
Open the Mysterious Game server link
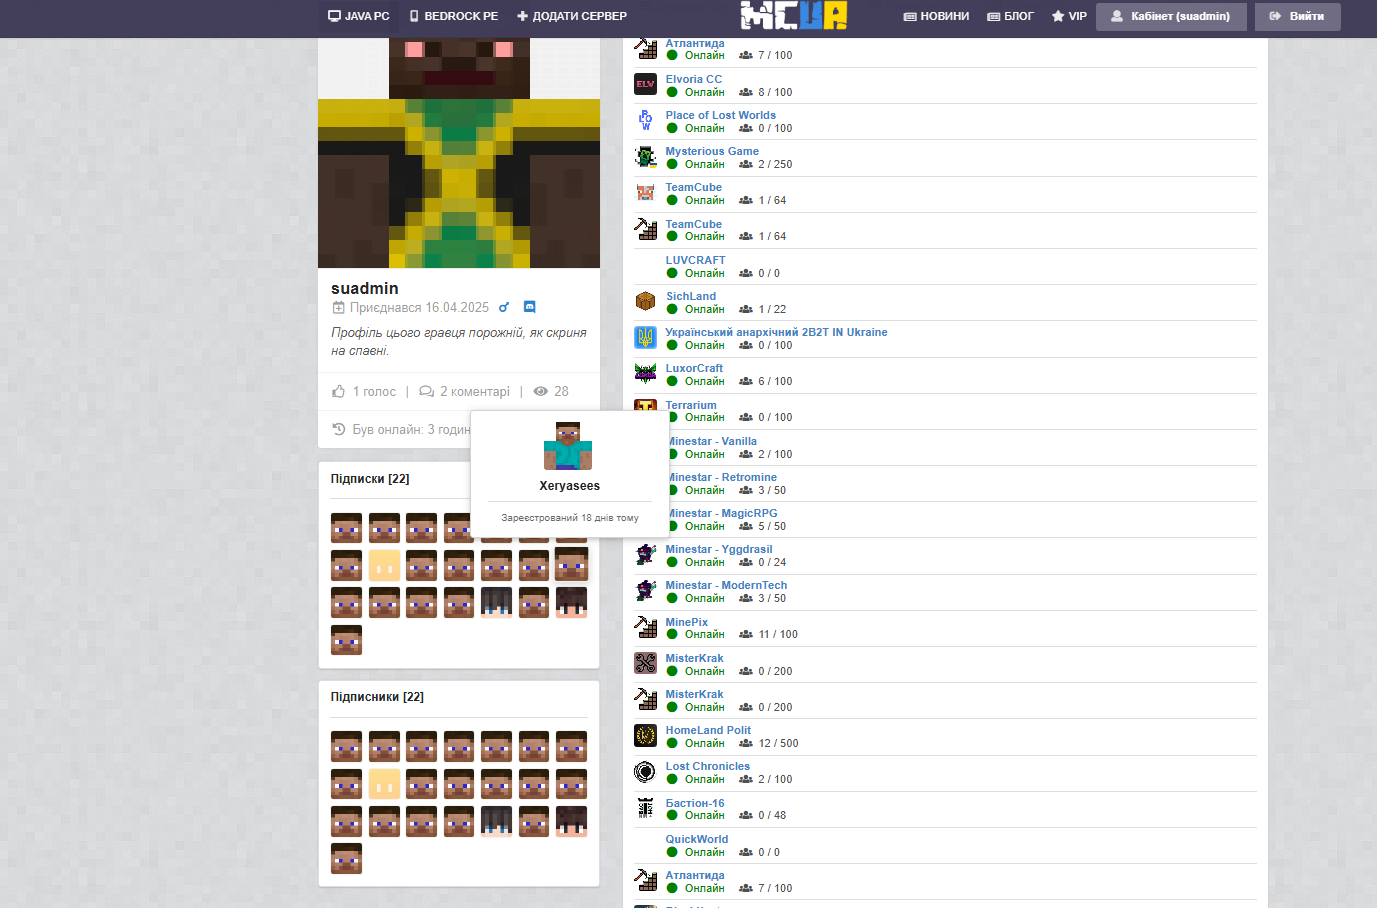(712, 151)
